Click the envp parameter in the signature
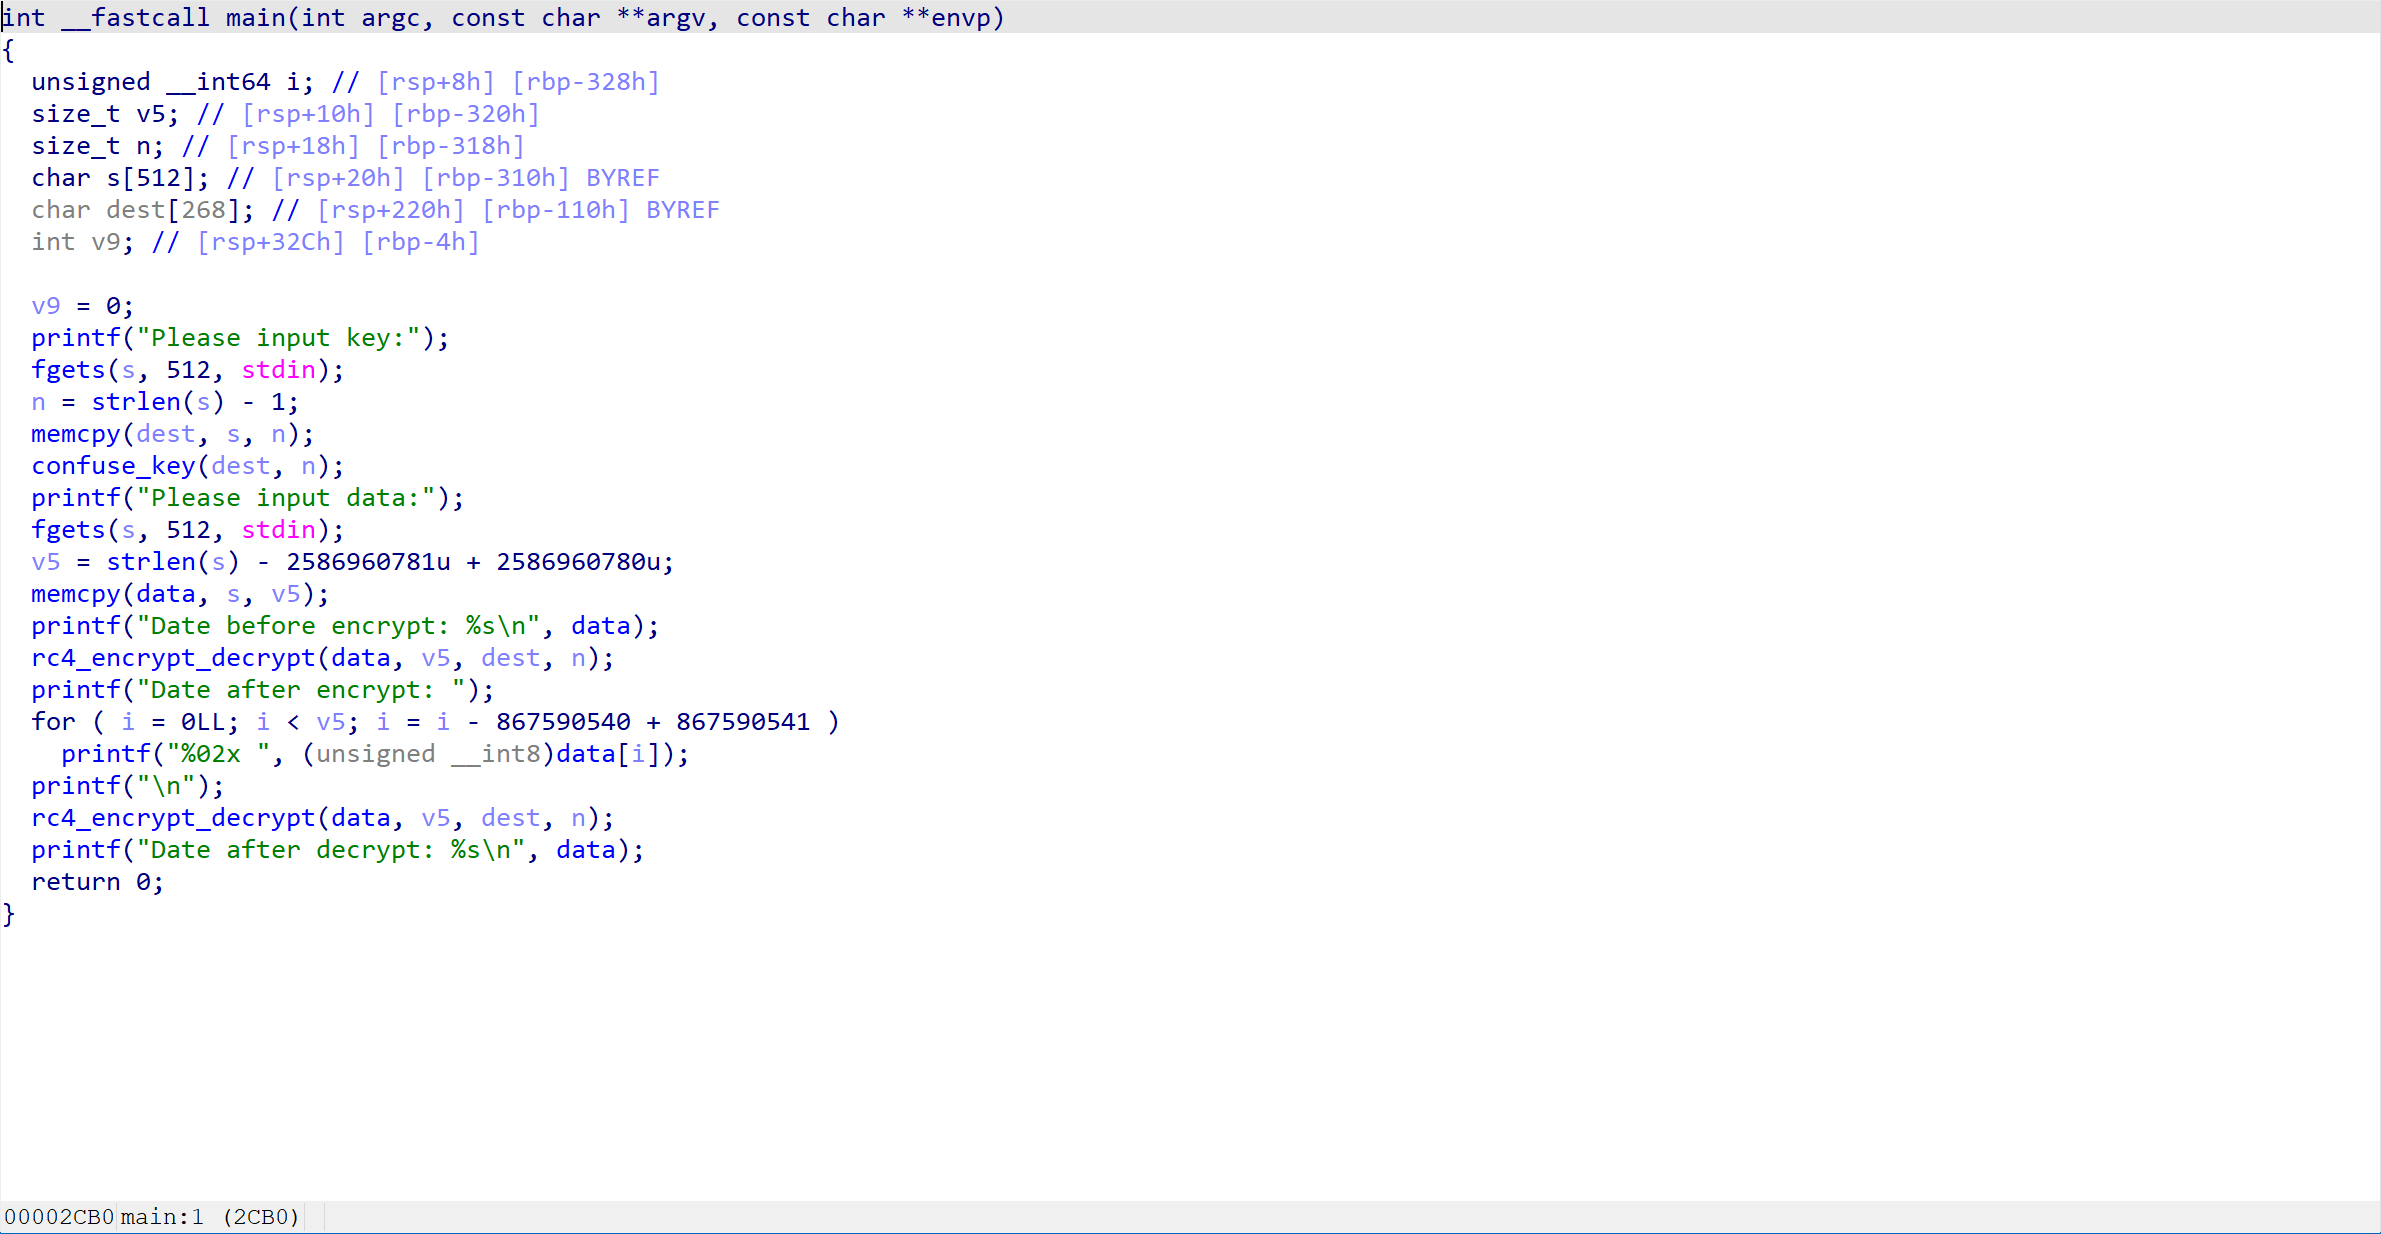Screen dimensions: 2381x1234 coord(959,18)
